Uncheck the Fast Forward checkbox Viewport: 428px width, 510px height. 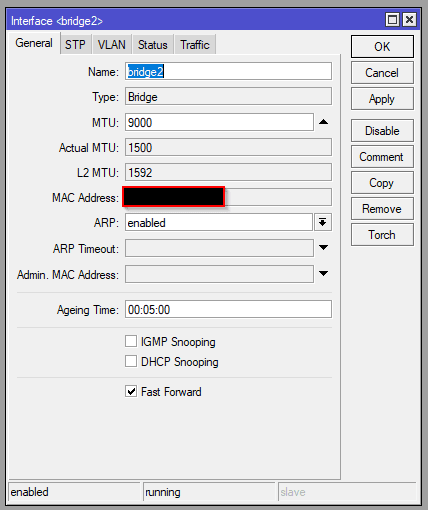click(131, 391)
